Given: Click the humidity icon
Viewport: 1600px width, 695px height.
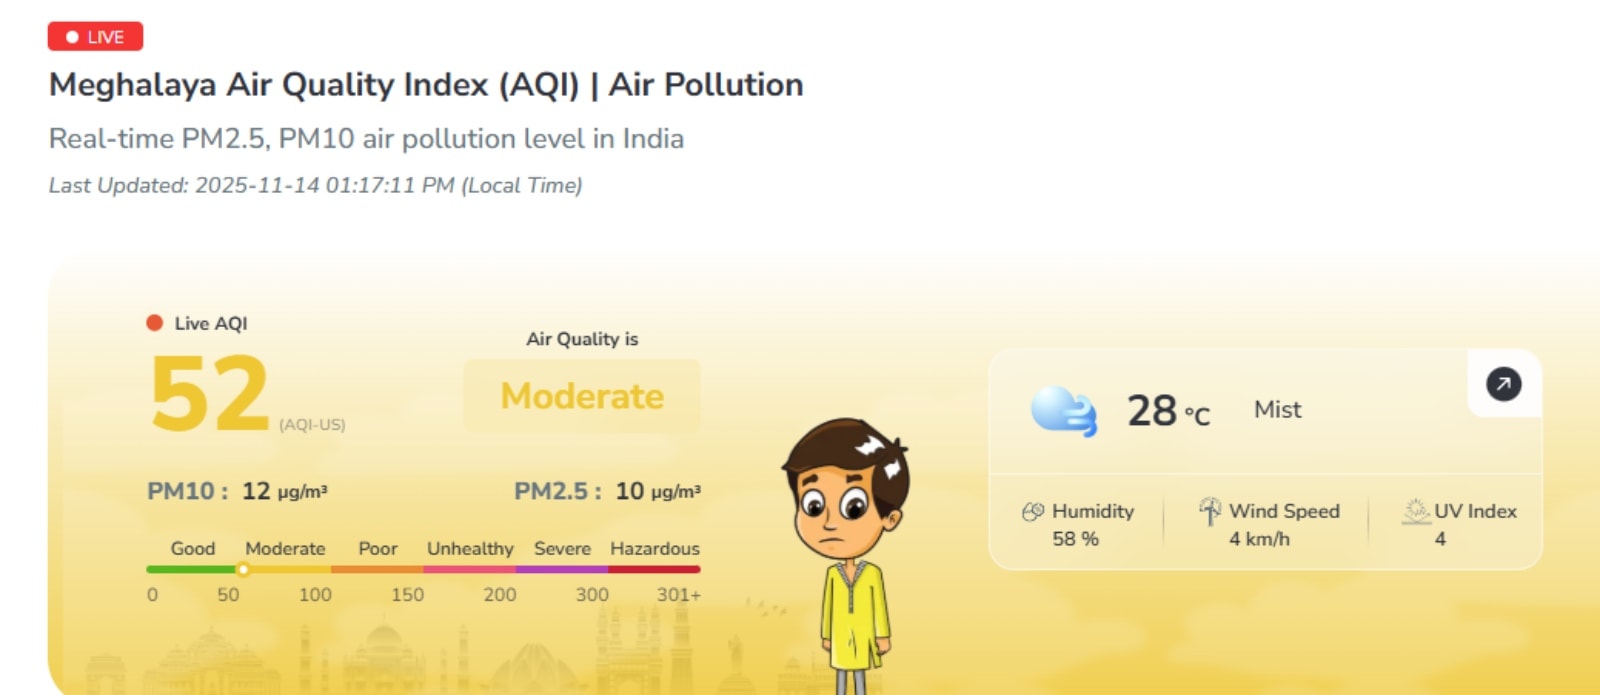Looking at the screenshot, I should (1033, 512).
